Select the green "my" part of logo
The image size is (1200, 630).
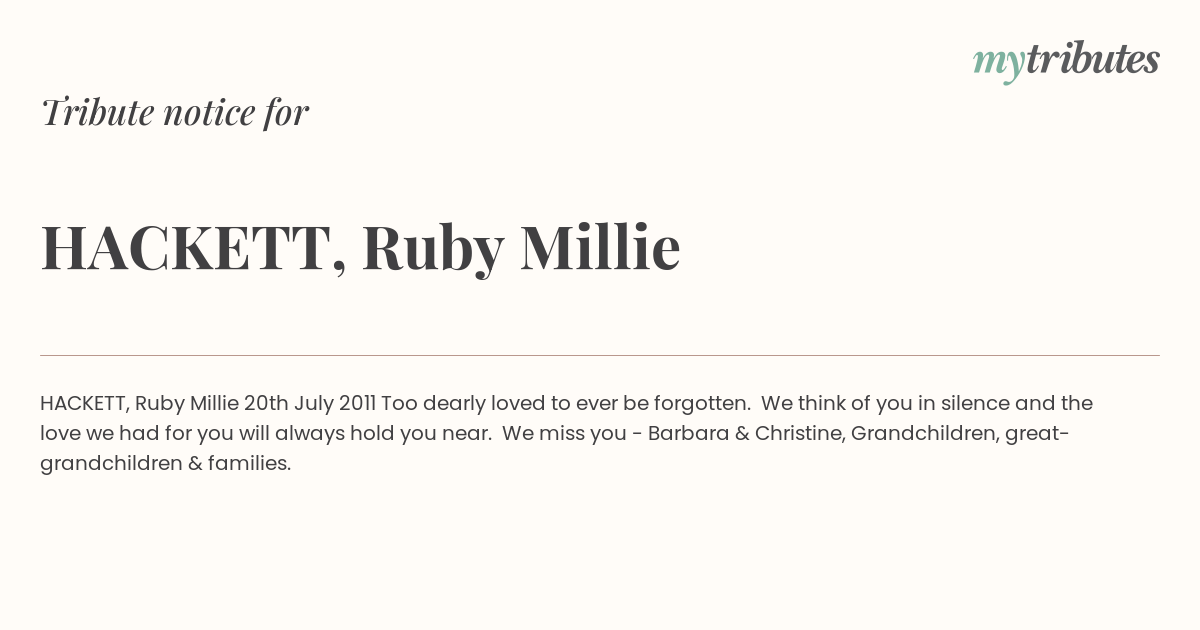point(999,64)
